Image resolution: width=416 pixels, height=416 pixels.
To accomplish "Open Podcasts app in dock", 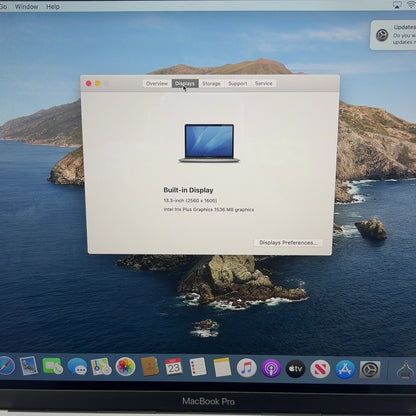I will pyautogui.click(x=271, y=368).
